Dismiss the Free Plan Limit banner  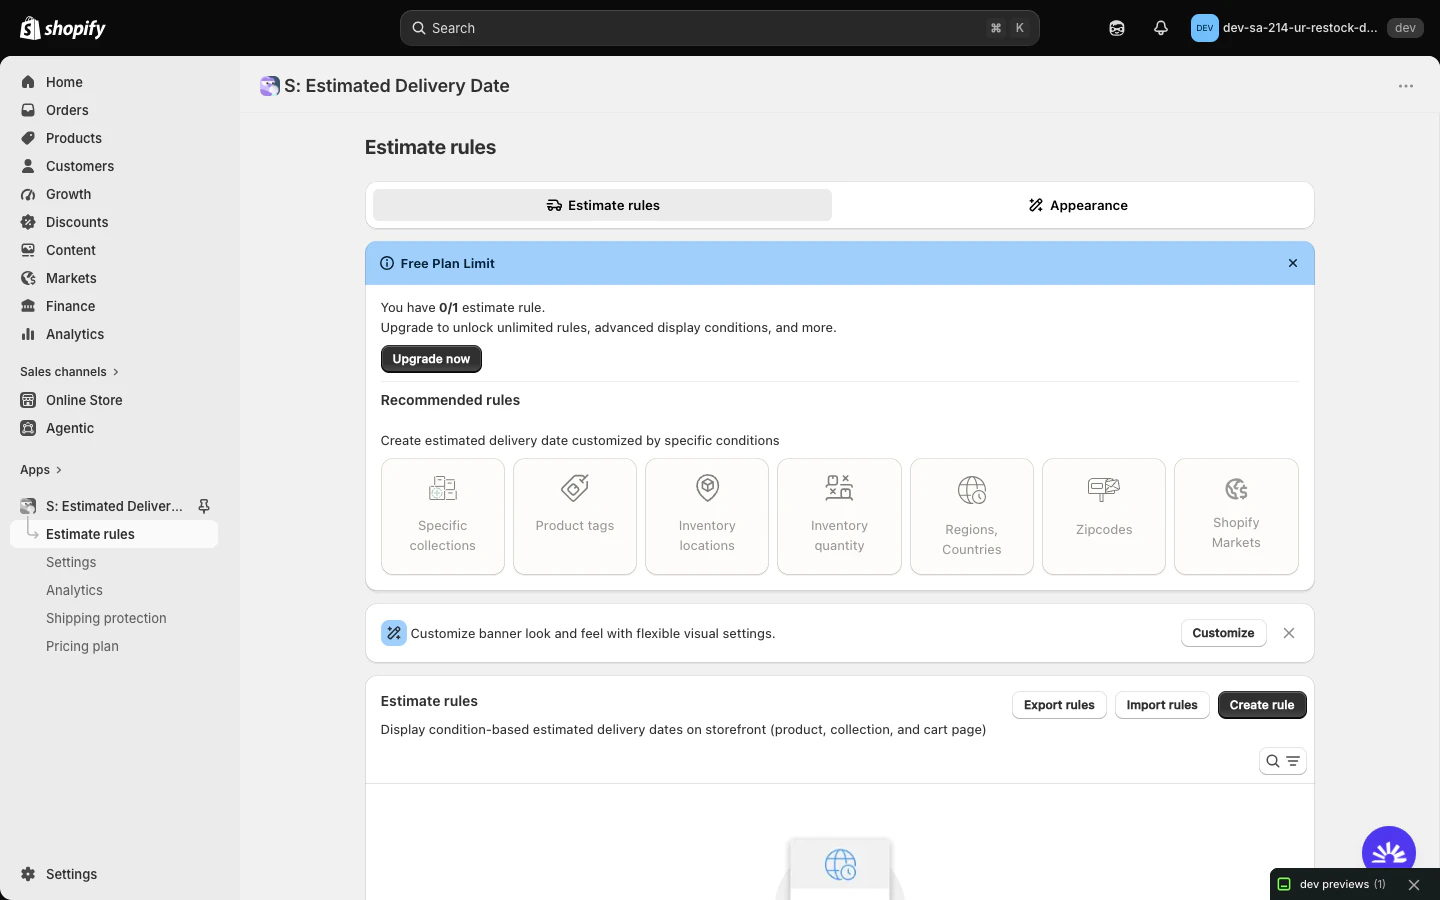pos(1293,263)
